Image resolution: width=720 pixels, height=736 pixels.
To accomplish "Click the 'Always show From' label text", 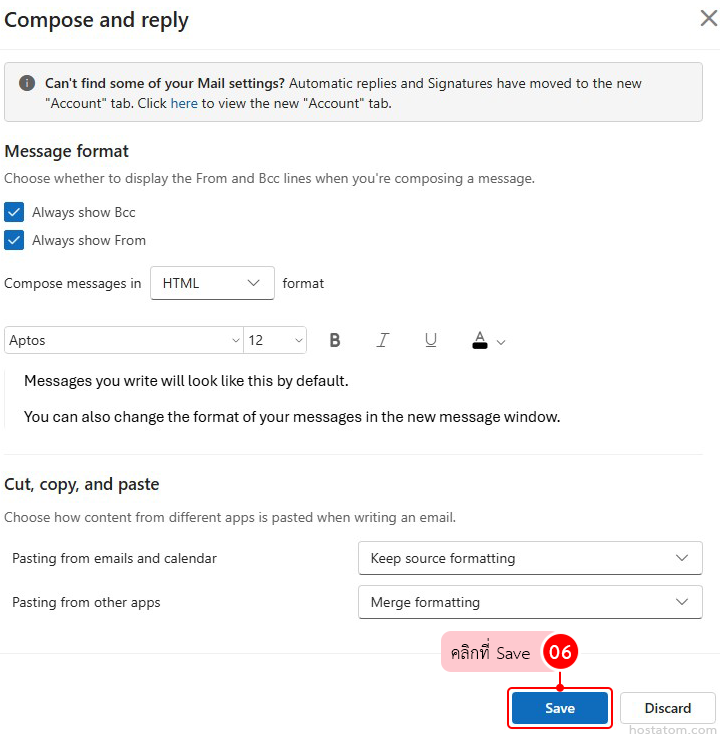I will pos(89,240).
